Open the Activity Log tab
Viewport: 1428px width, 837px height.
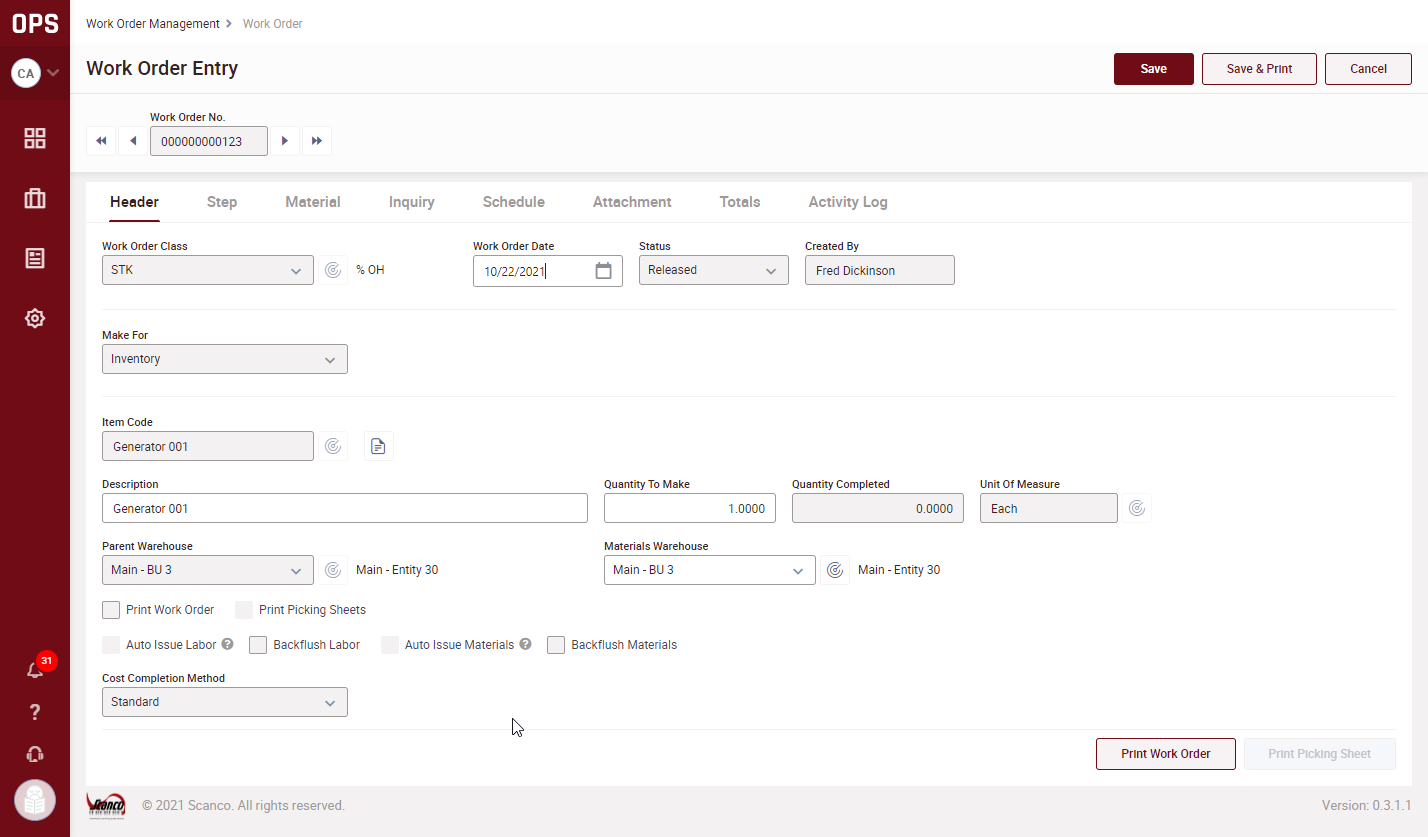pyautogui.click(x=847, y=202)
